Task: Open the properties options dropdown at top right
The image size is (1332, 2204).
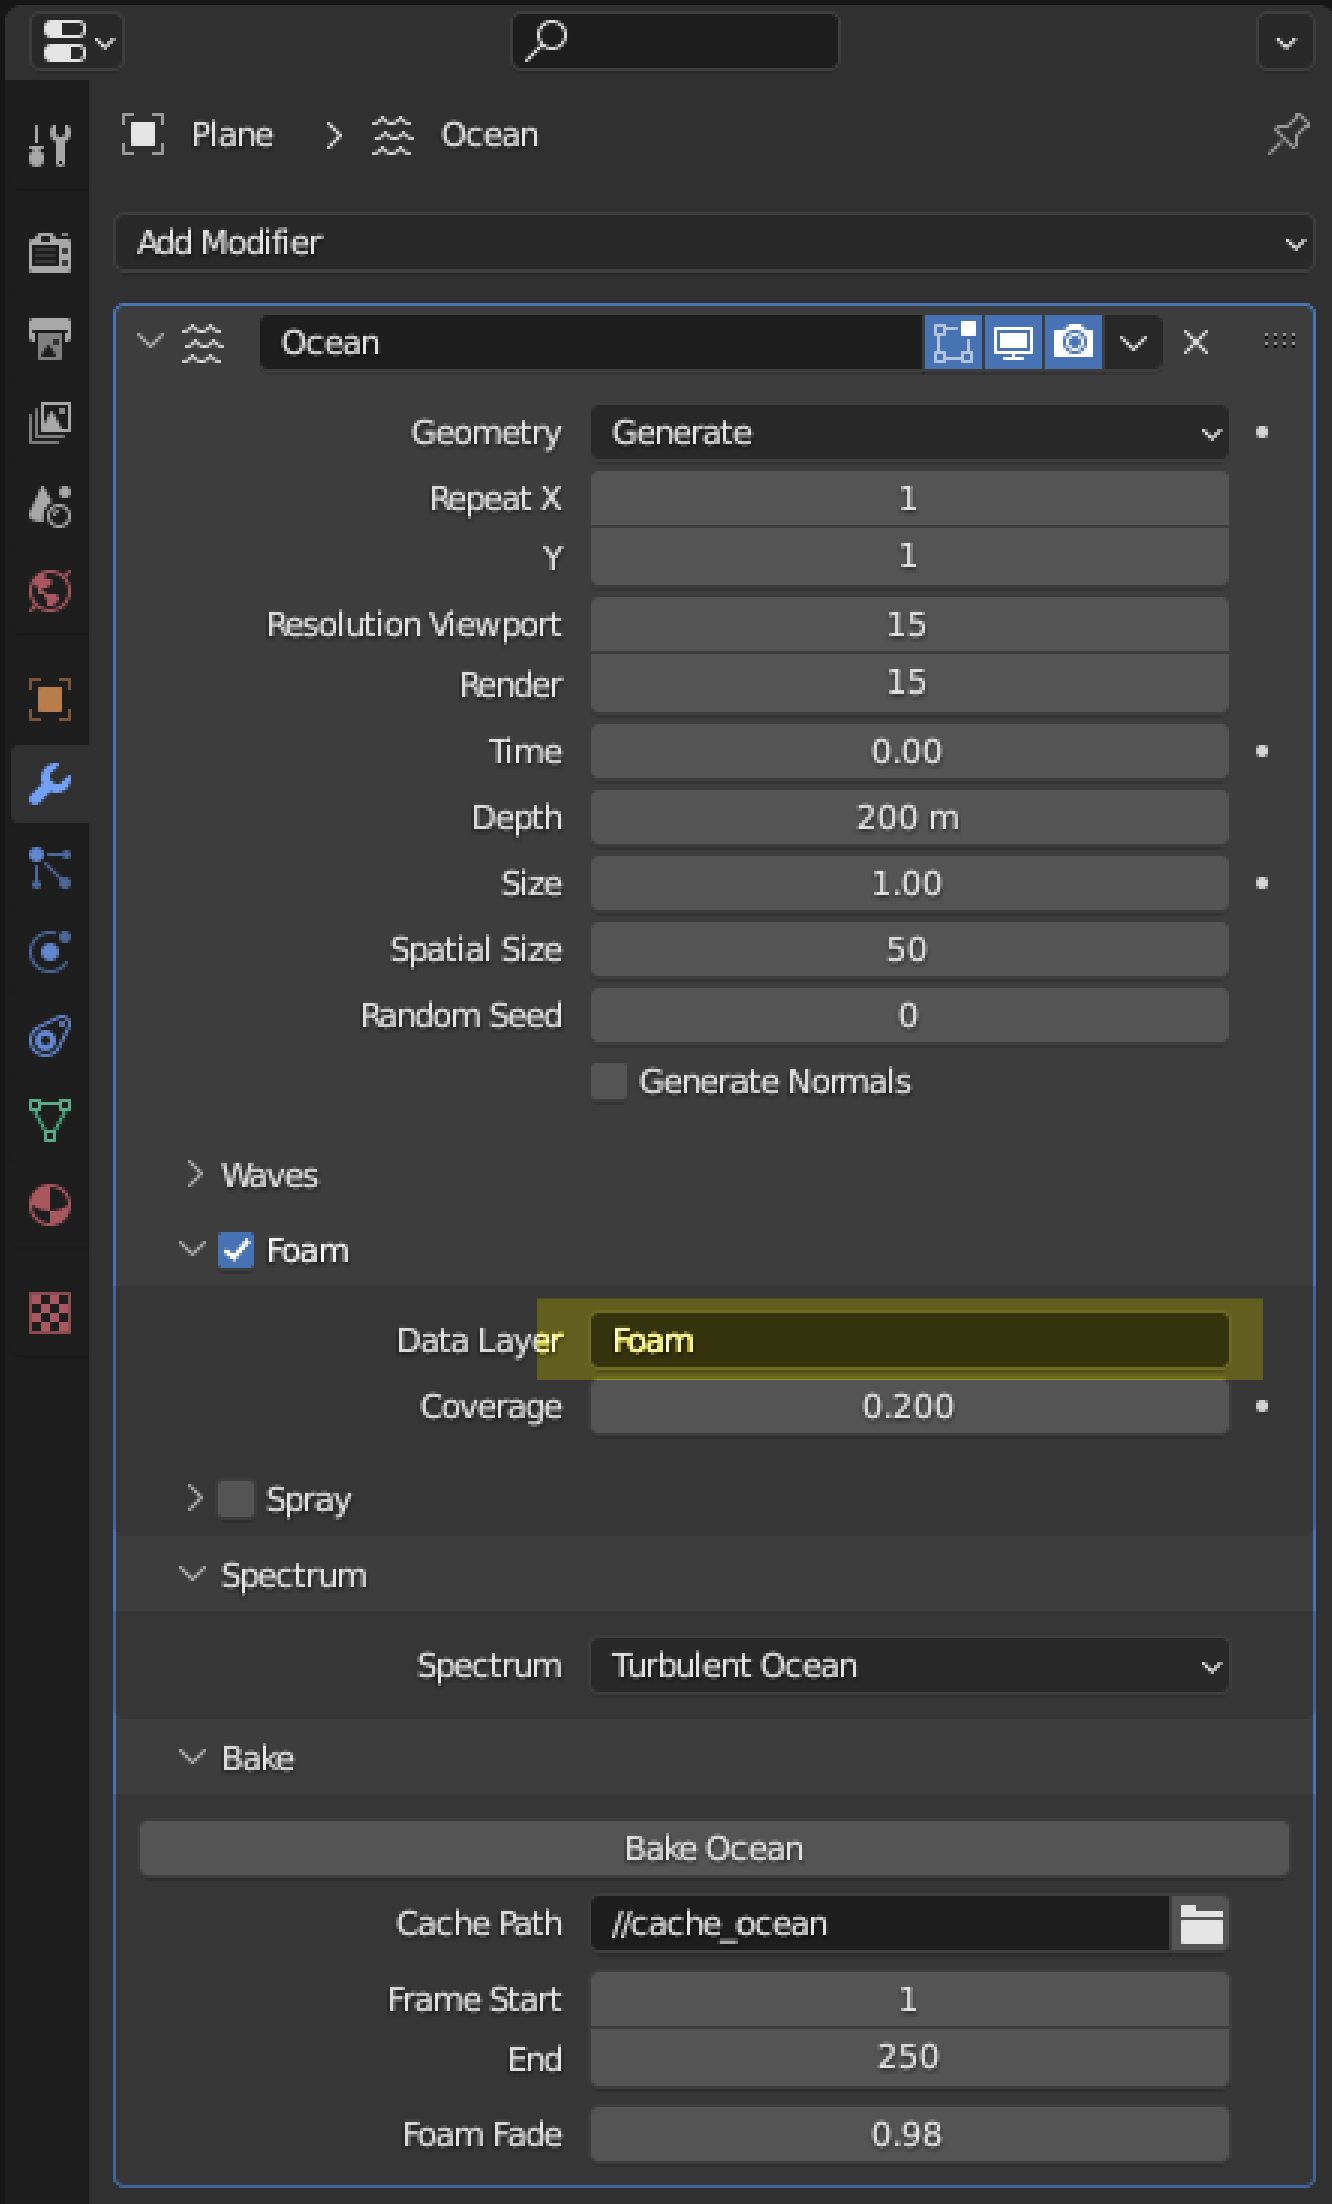Action: pyautogui.click(x=1286, y=42)
